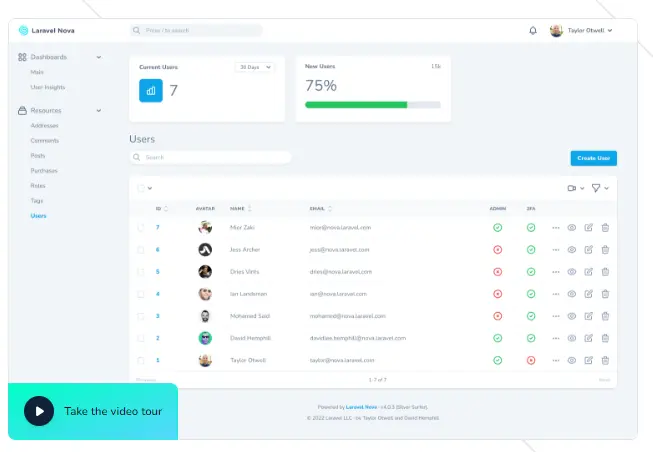This screenshot has height=452, width=653.
Task: Click the blue chart icon in Current Users
Action: click(150, 90)
